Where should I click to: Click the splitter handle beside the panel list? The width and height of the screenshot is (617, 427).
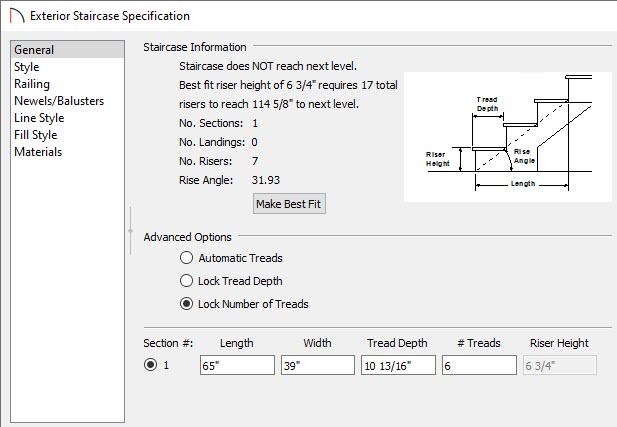(131, 231)
